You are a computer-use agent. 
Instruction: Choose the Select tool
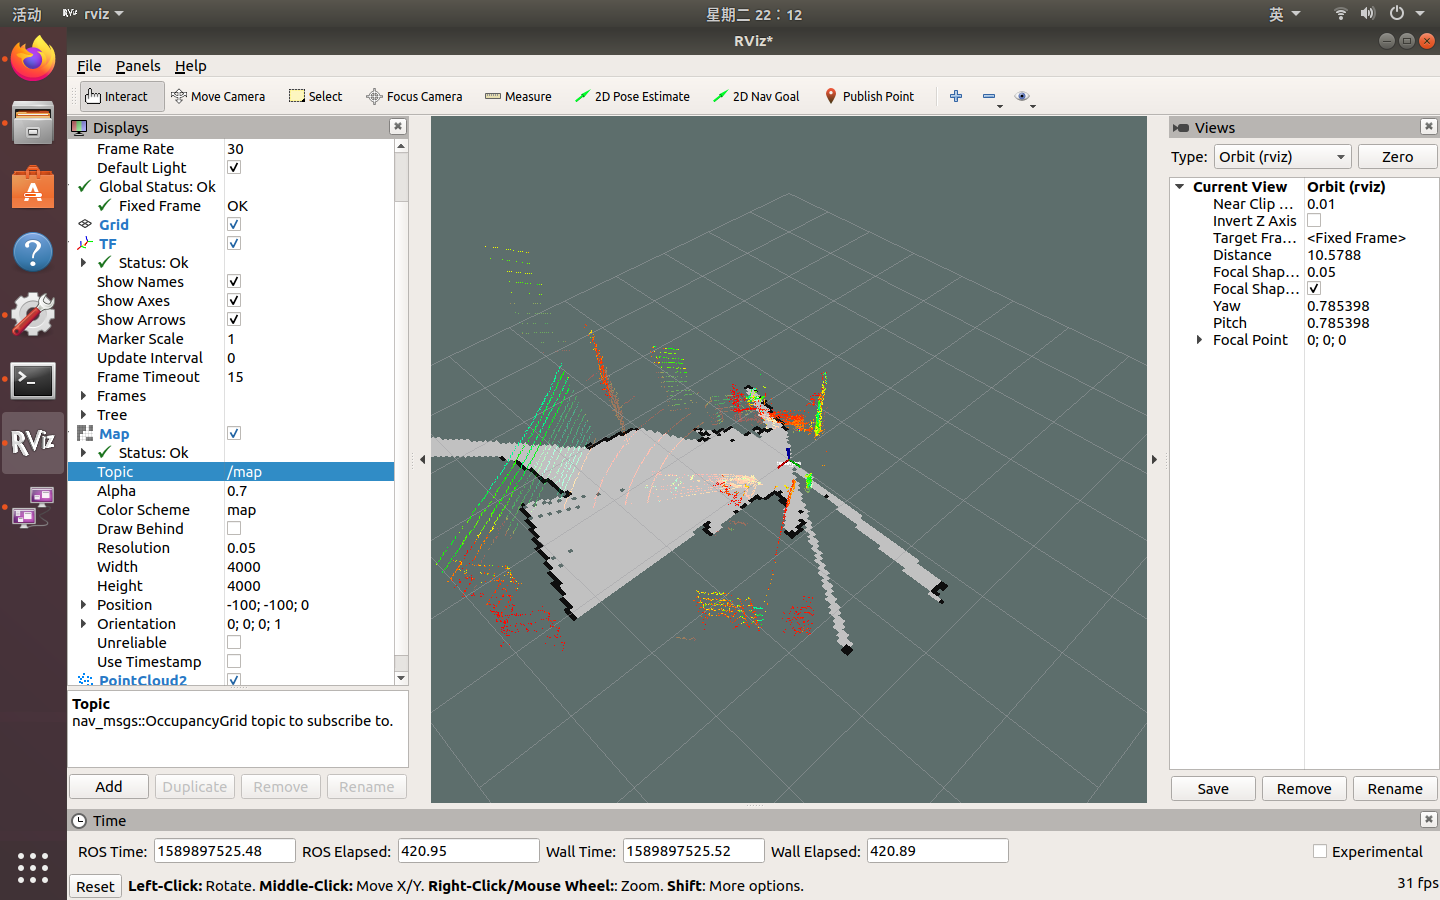click(x=315, y=96)
